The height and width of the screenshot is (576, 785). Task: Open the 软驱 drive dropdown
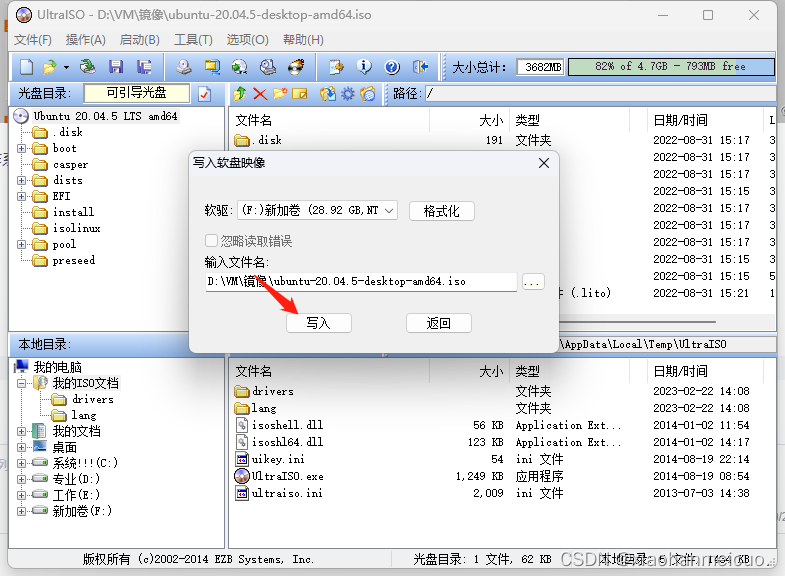click(x=317, y=210)
